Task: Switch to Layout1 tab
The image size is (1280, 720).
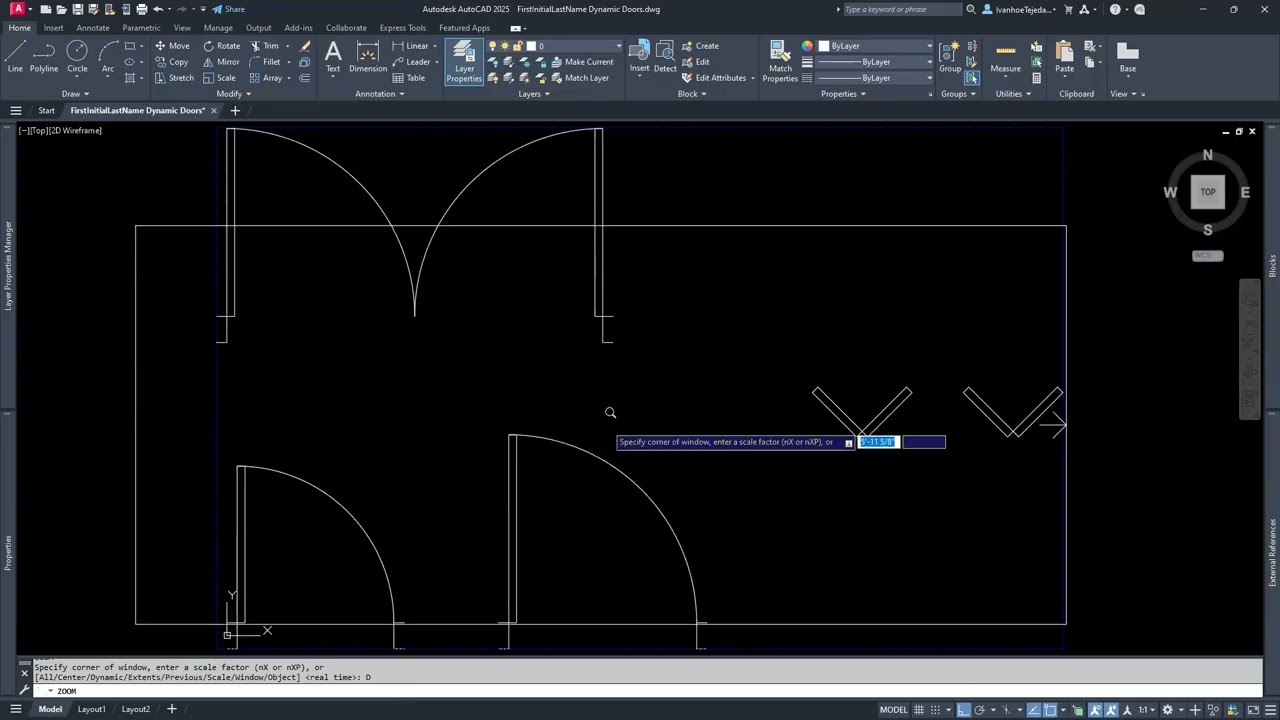Action: [92, 710]
